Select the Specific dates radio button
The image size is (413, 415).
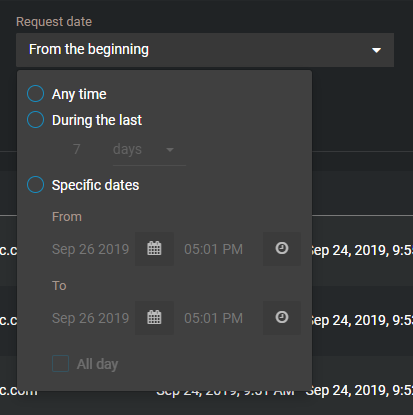(35, 185)
